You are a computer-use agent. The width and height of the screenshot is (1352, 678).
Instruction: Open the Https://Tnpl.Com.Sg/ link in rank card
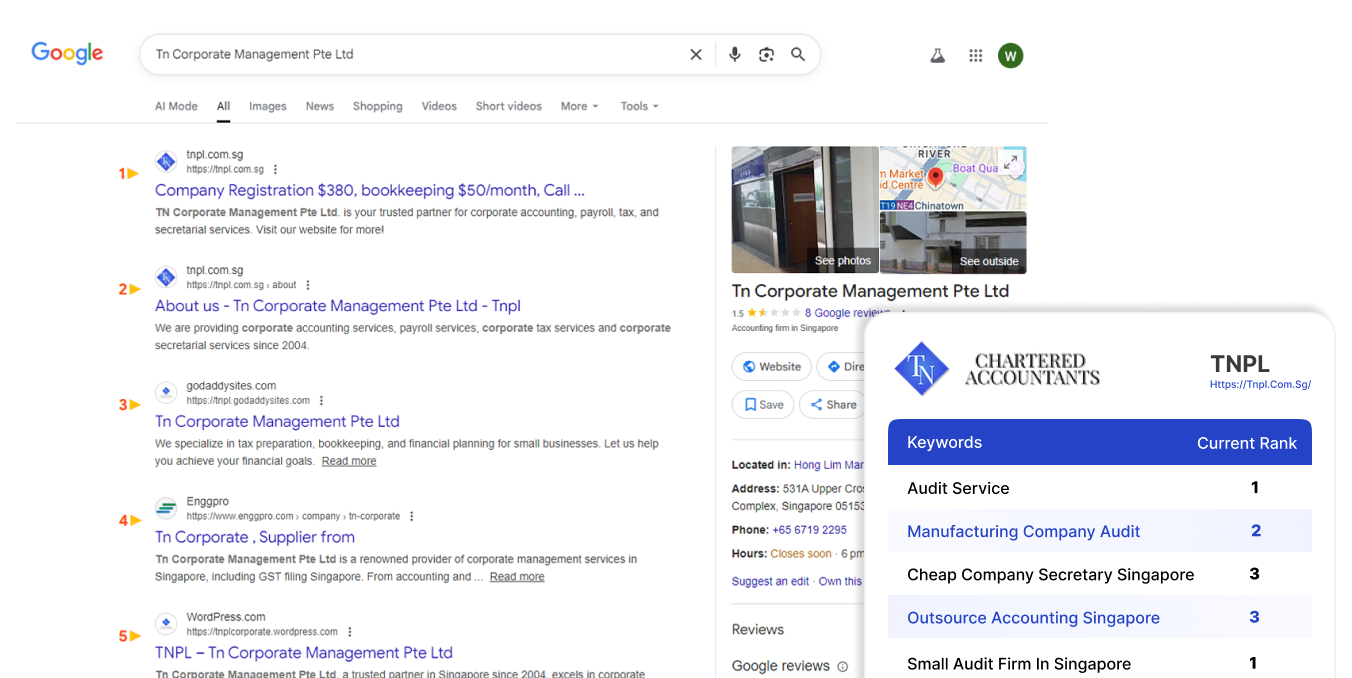point(1260,384)
